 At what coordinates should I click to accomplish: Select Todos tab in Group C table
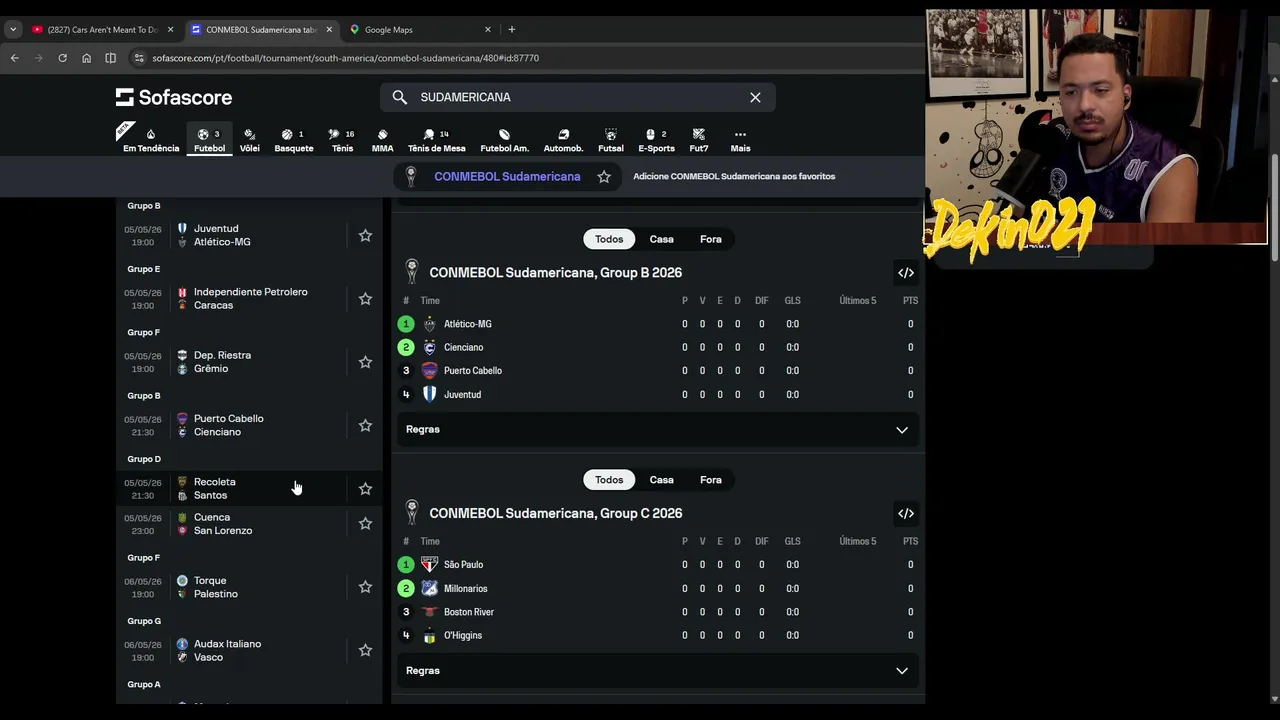pos(609,480)
